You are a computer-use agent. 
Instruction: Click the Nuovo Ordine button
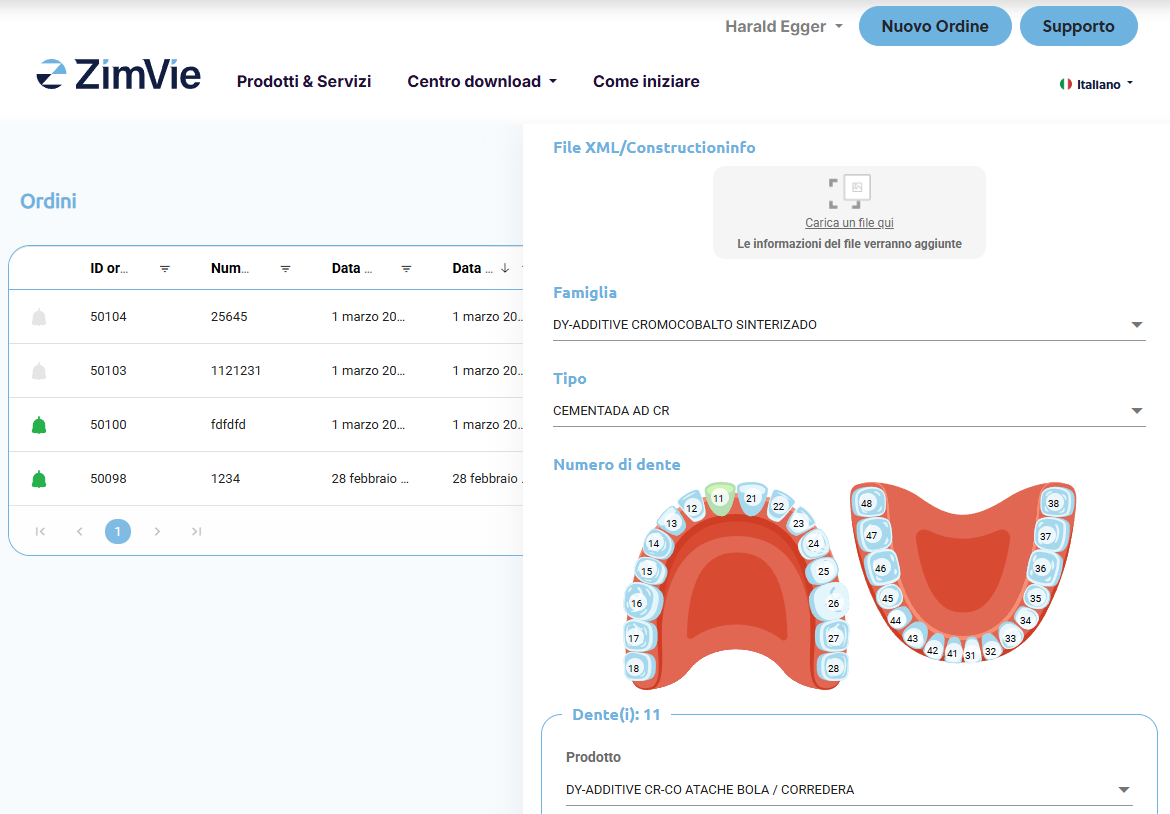pyautogui.click(x=935, y=27)
